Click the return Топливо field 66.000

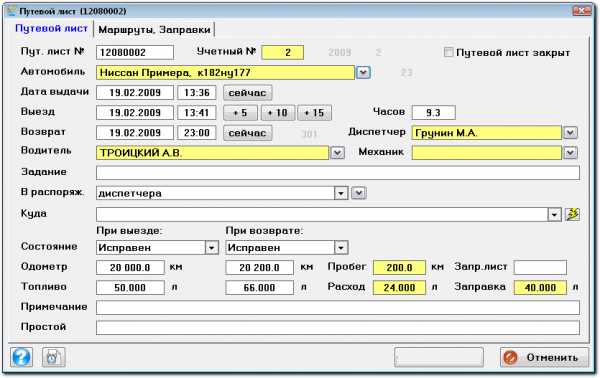point(259,287)
